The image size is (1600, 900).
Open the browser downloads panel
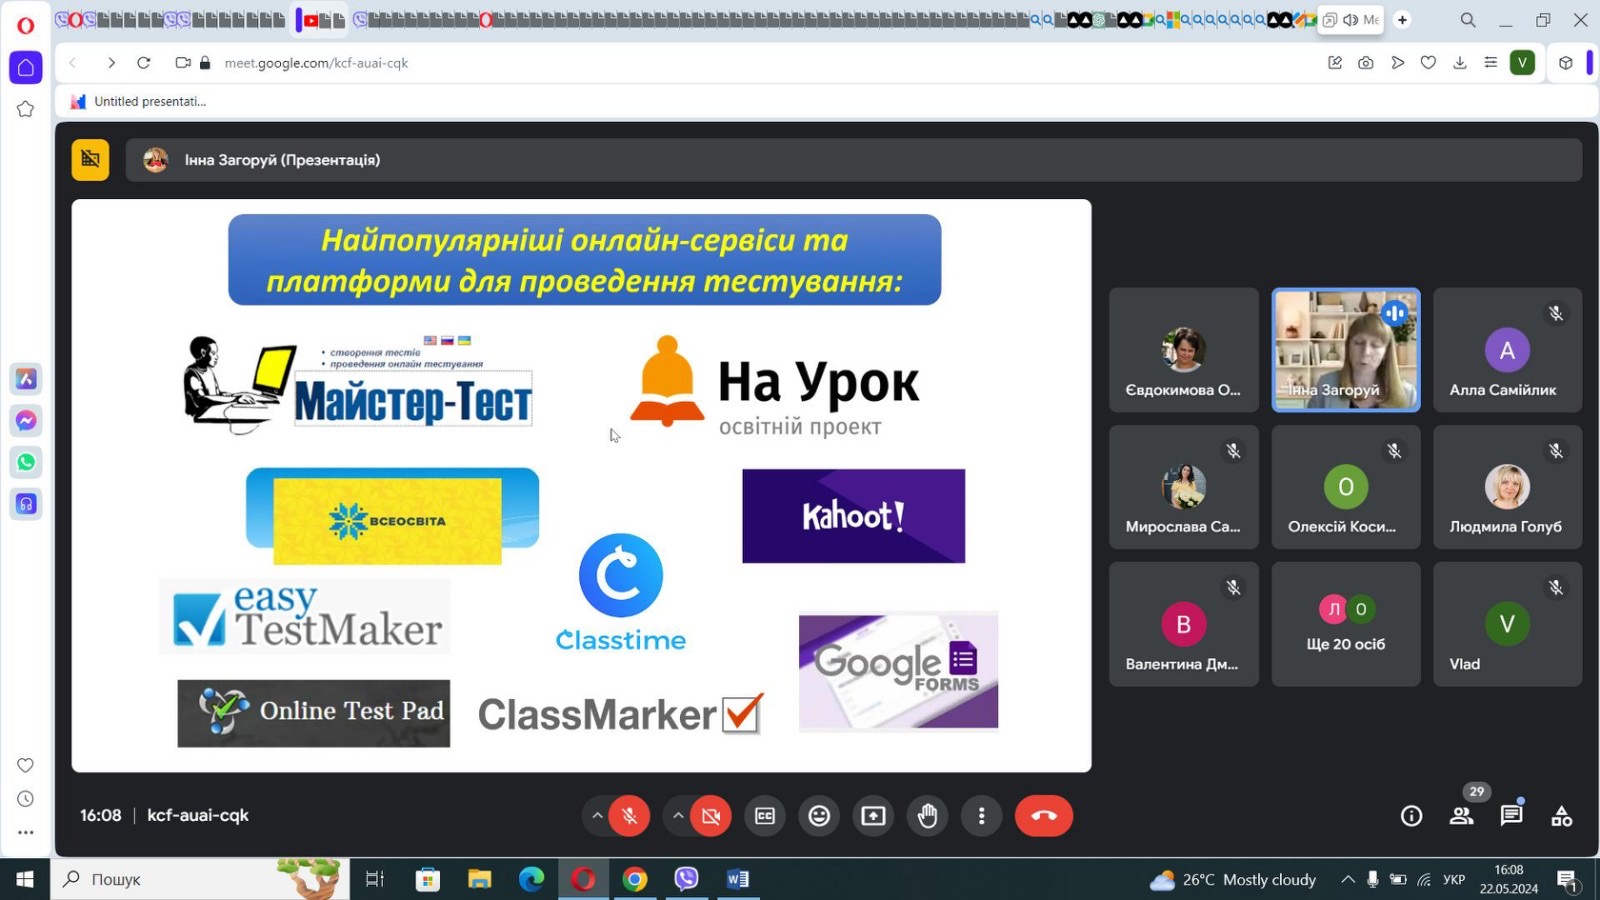click(x=1460, y=63)
